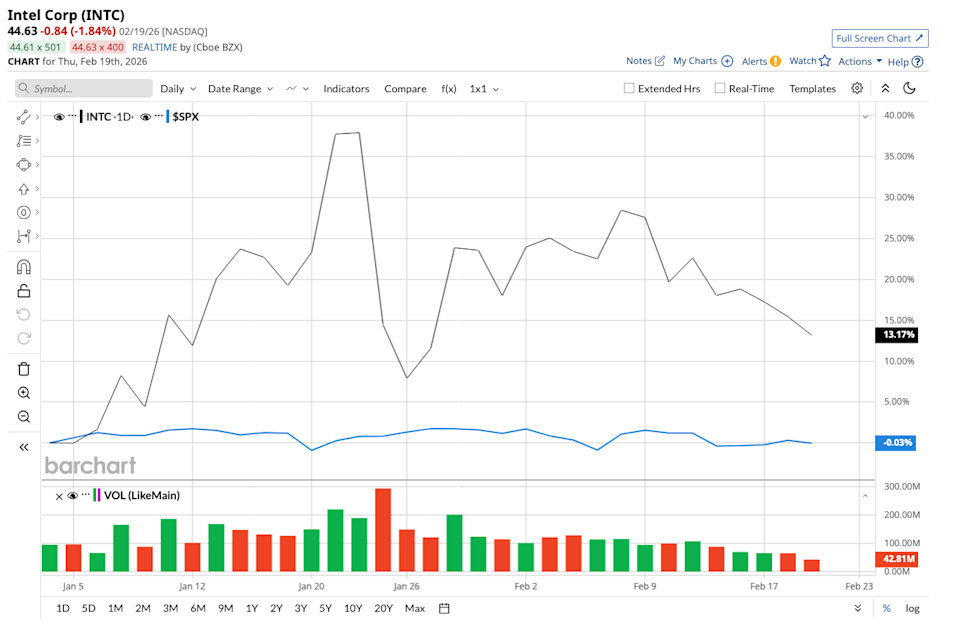This screenshot has width=960, height=638.
Task: Switch to dark mode moon icon
Action: [909, 88]
